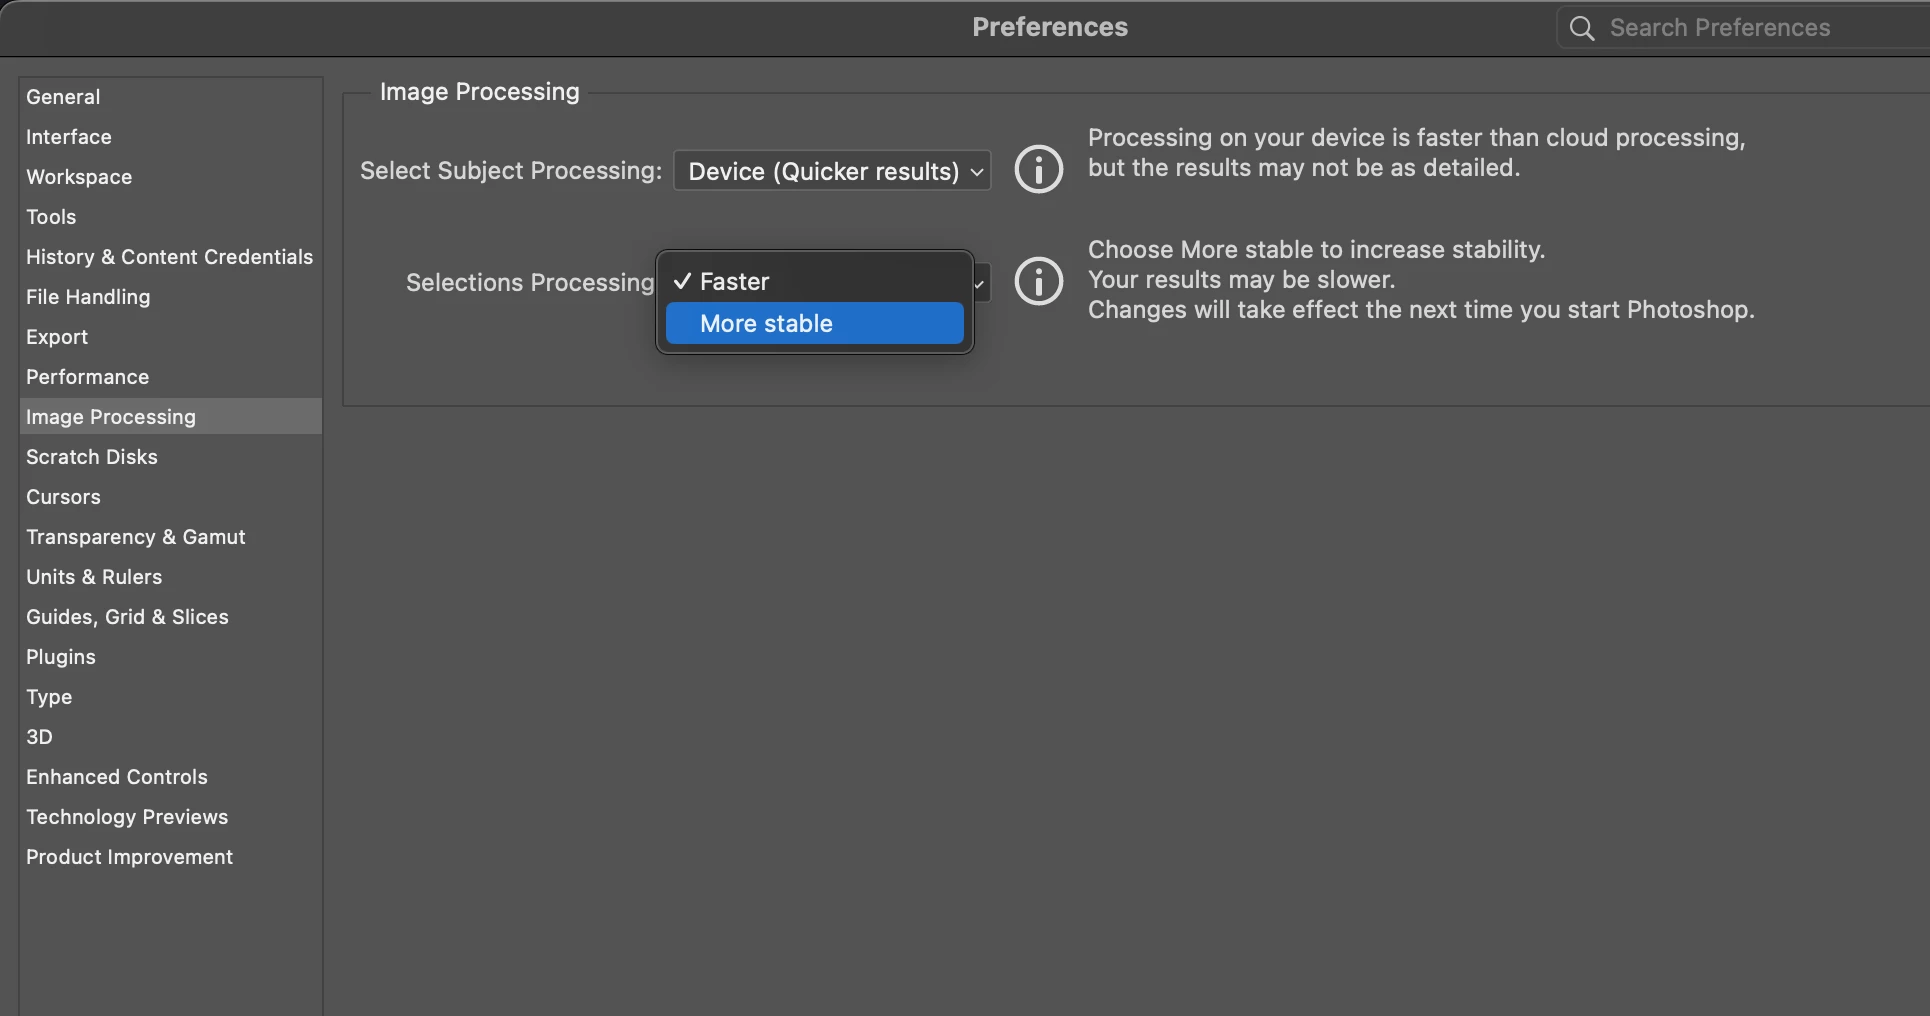
Task: Click the info icon beside Selections Processing
Action: 1038,282
